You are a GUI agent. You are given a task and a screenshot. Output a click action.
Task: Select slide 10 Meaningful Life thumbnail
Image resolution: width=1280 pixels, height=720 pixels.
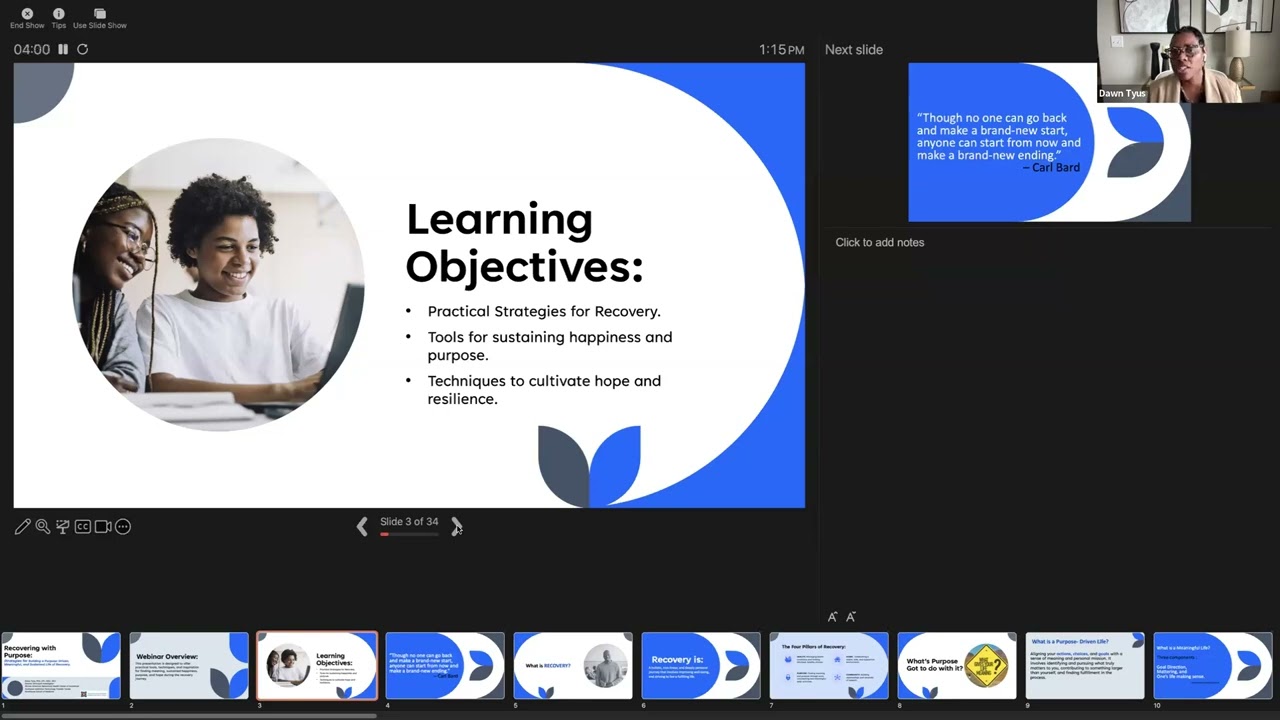pyautogui.click(x=1213, y=665)
